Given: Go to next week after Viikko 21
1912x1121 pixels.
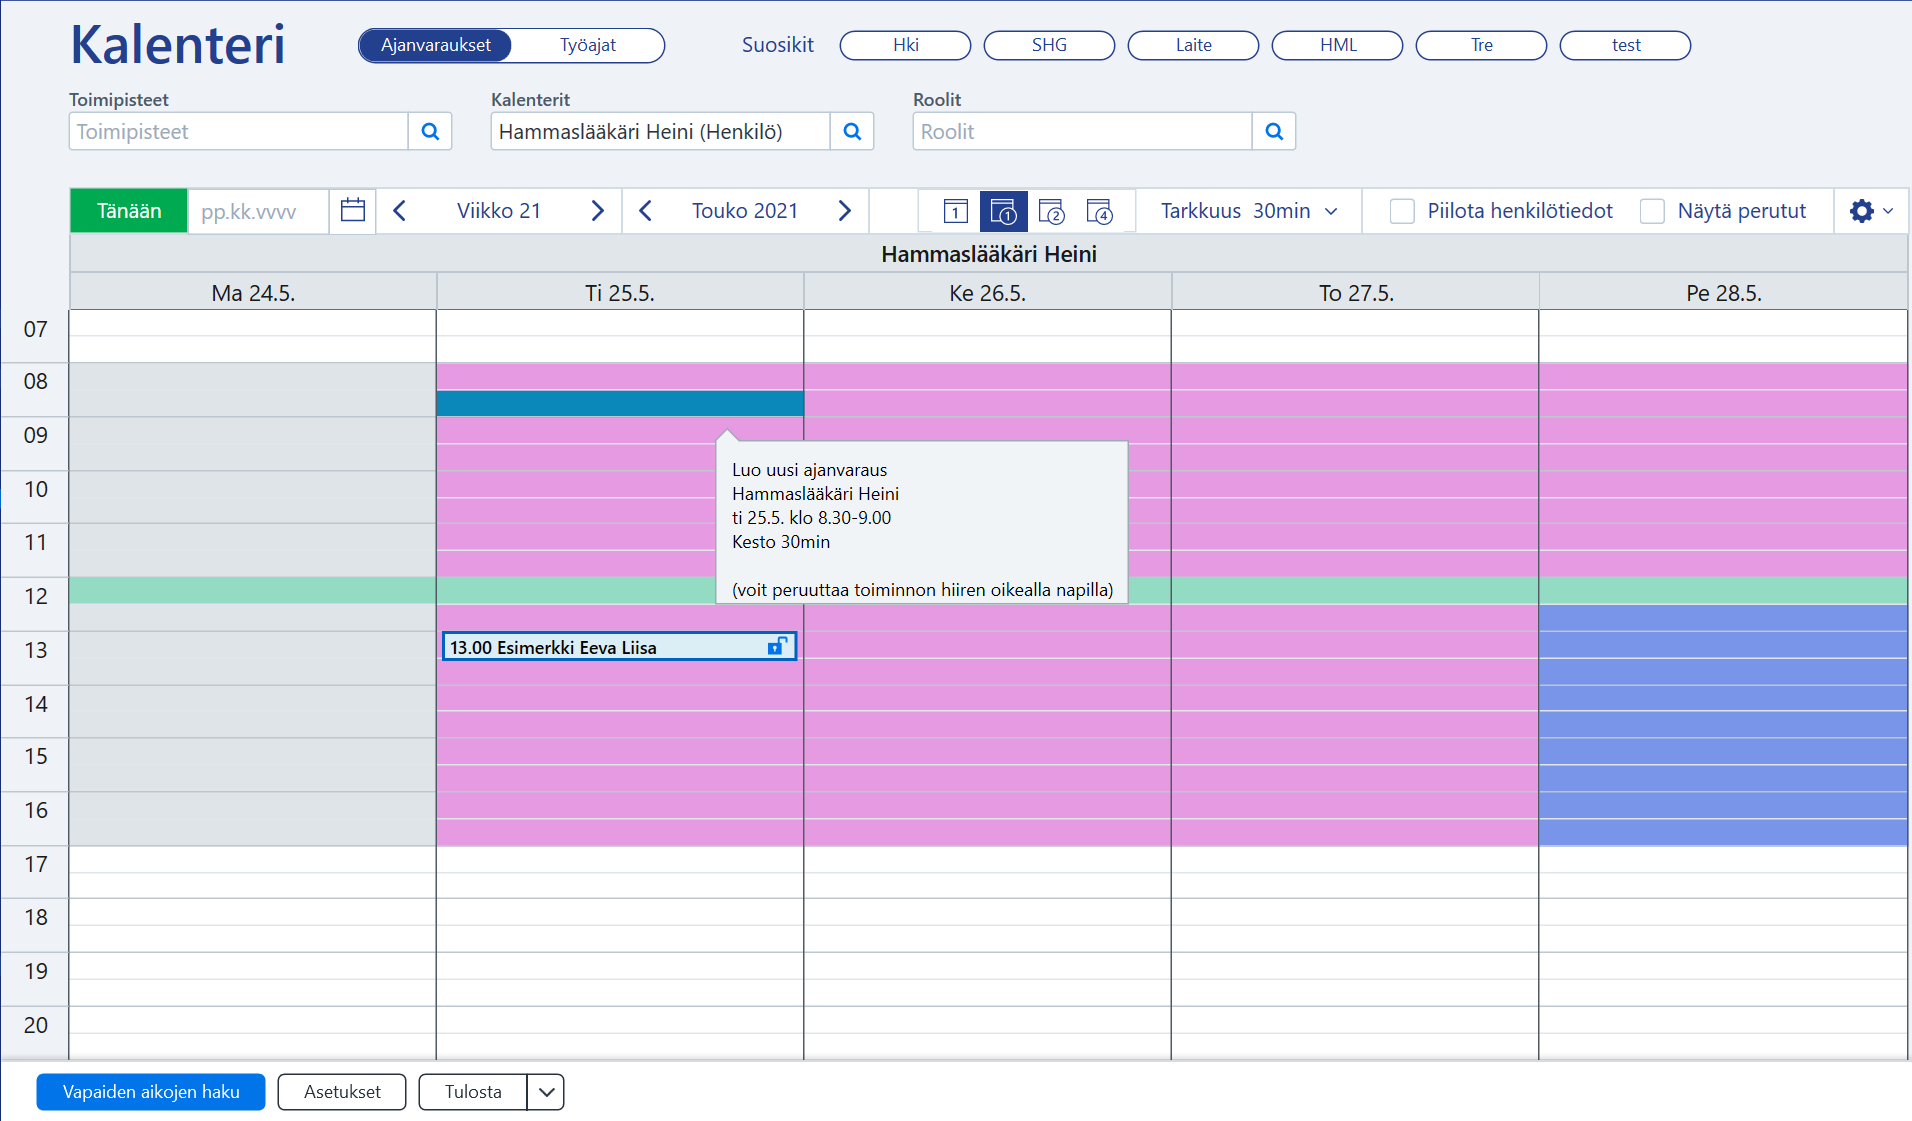Looking at the screenshot, I should coord(597,211).
